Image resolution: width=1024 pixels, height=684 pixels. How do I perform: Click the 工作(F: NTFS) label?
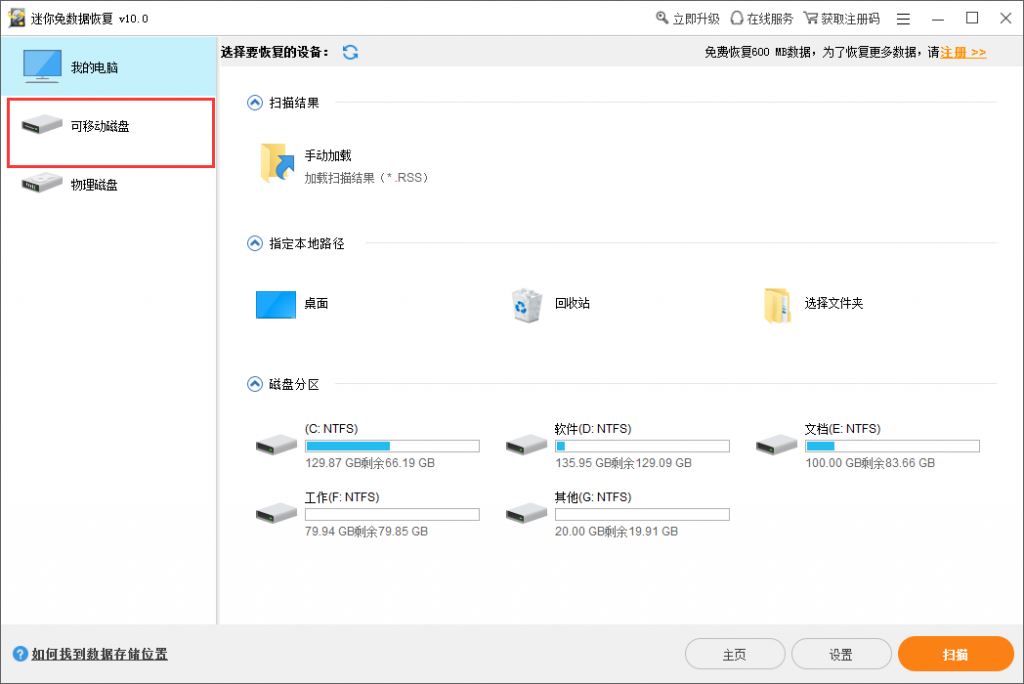pos(342,497)
